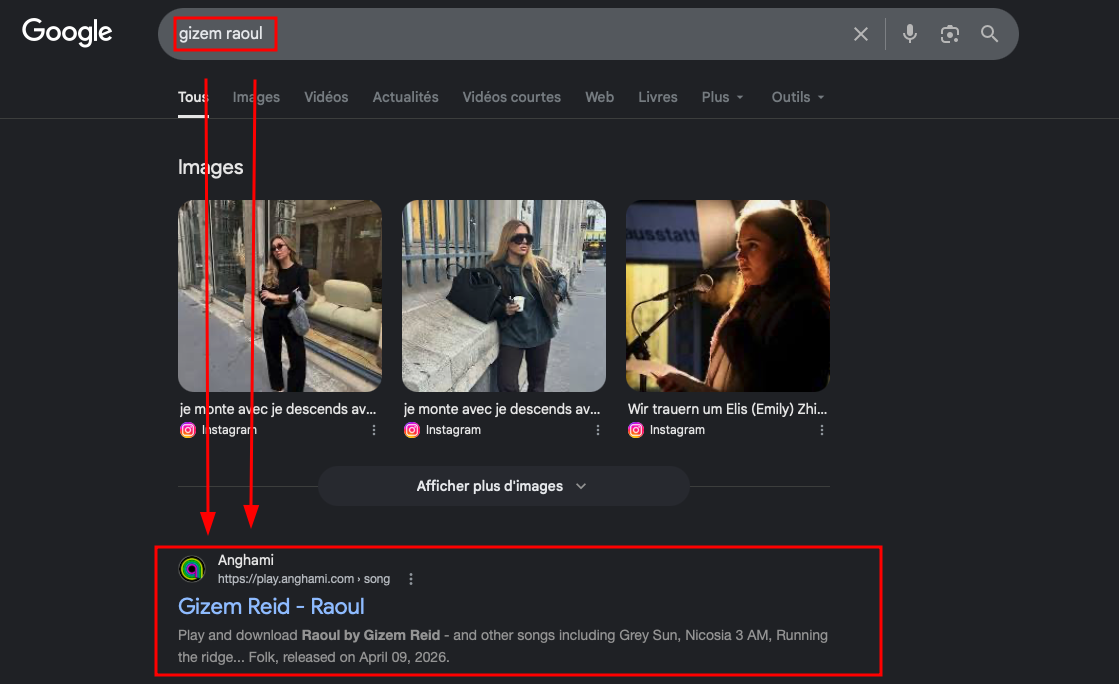This screenshot has width=1119, height=684.
Task: Click Instagram source label under third image
Action: [677, 430]
